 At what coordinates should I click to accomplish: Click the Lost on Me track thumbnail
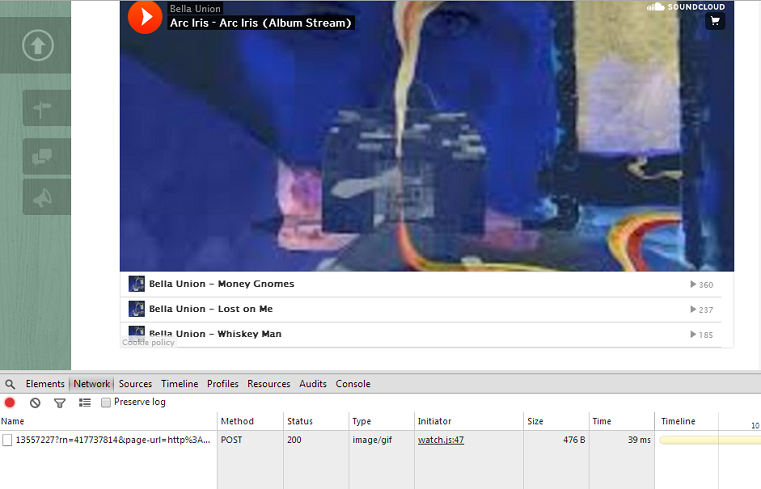(136, 309)
